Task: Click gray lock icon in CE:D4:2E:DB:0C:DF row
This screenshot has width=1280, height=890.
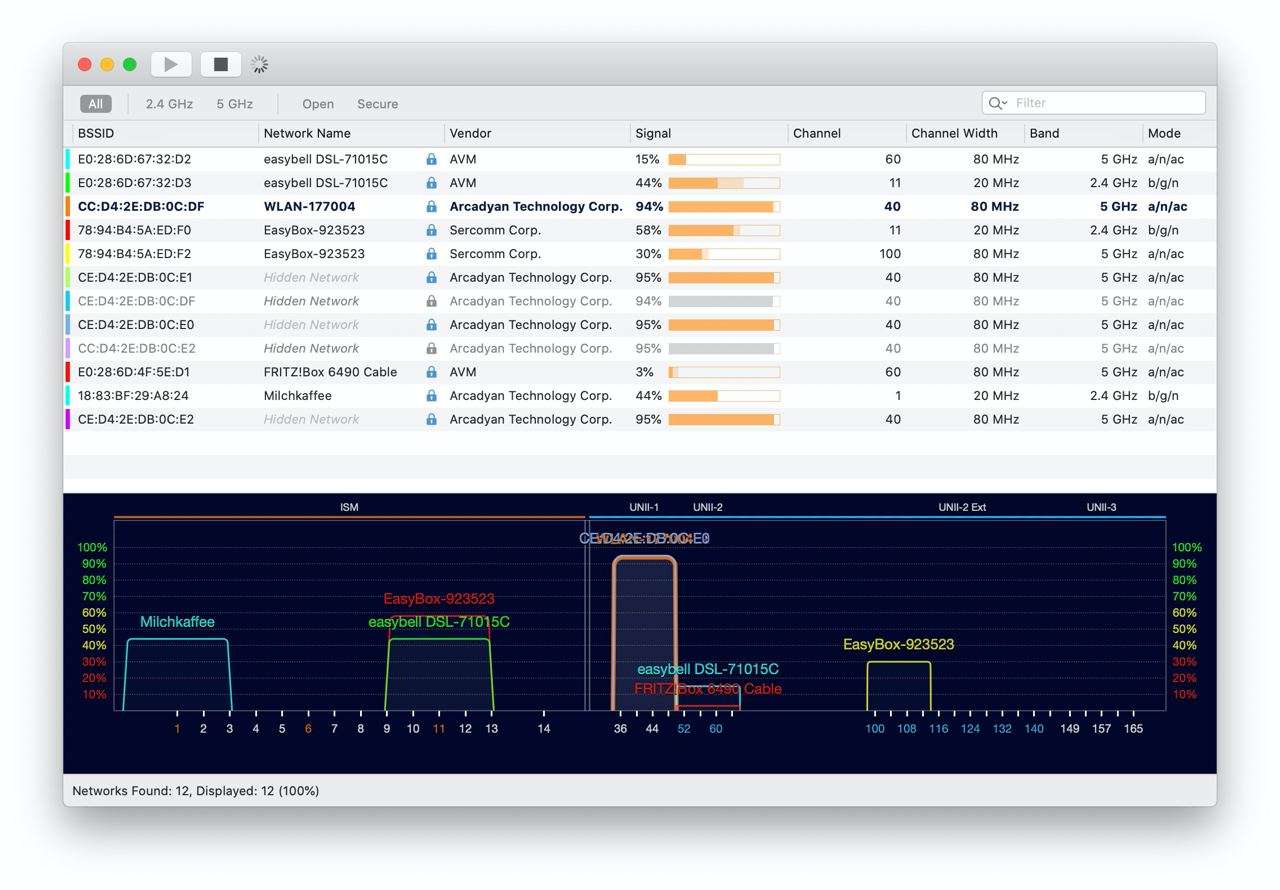Action: coord(431,301)
